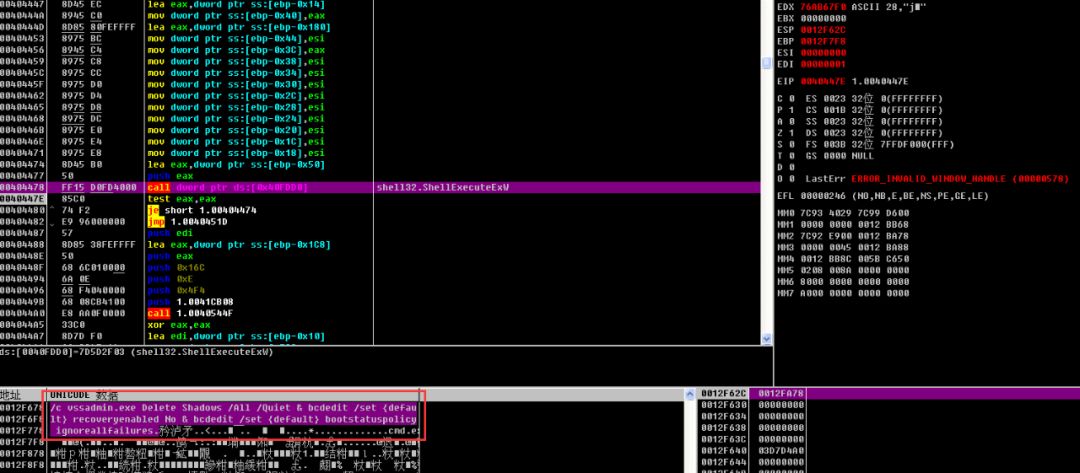Click dump address 0012F878
Image resolution: width=1080 pixels, height=473 pixels.
coord(23,454)
